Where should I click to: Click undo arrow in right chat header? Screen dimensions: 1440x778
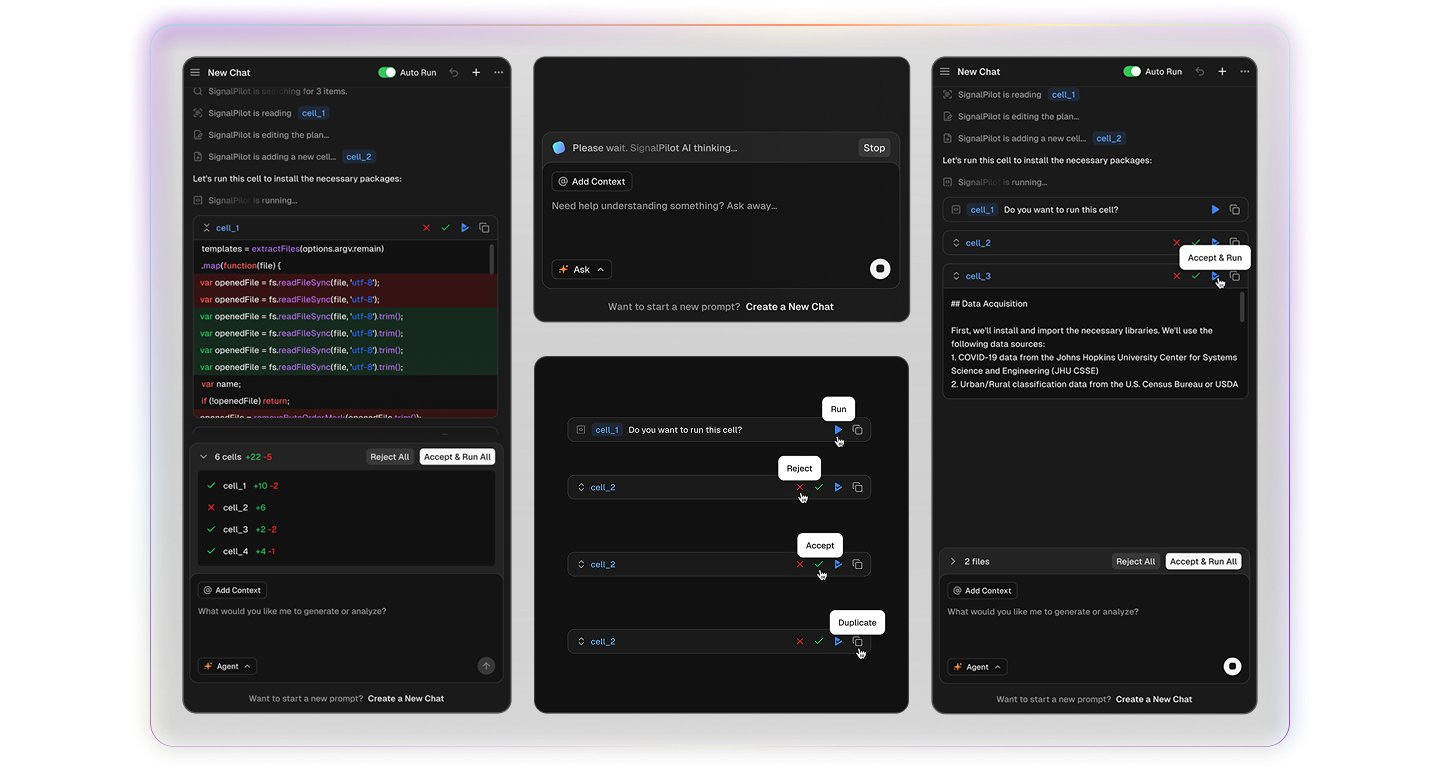(x=1200, y=72)
